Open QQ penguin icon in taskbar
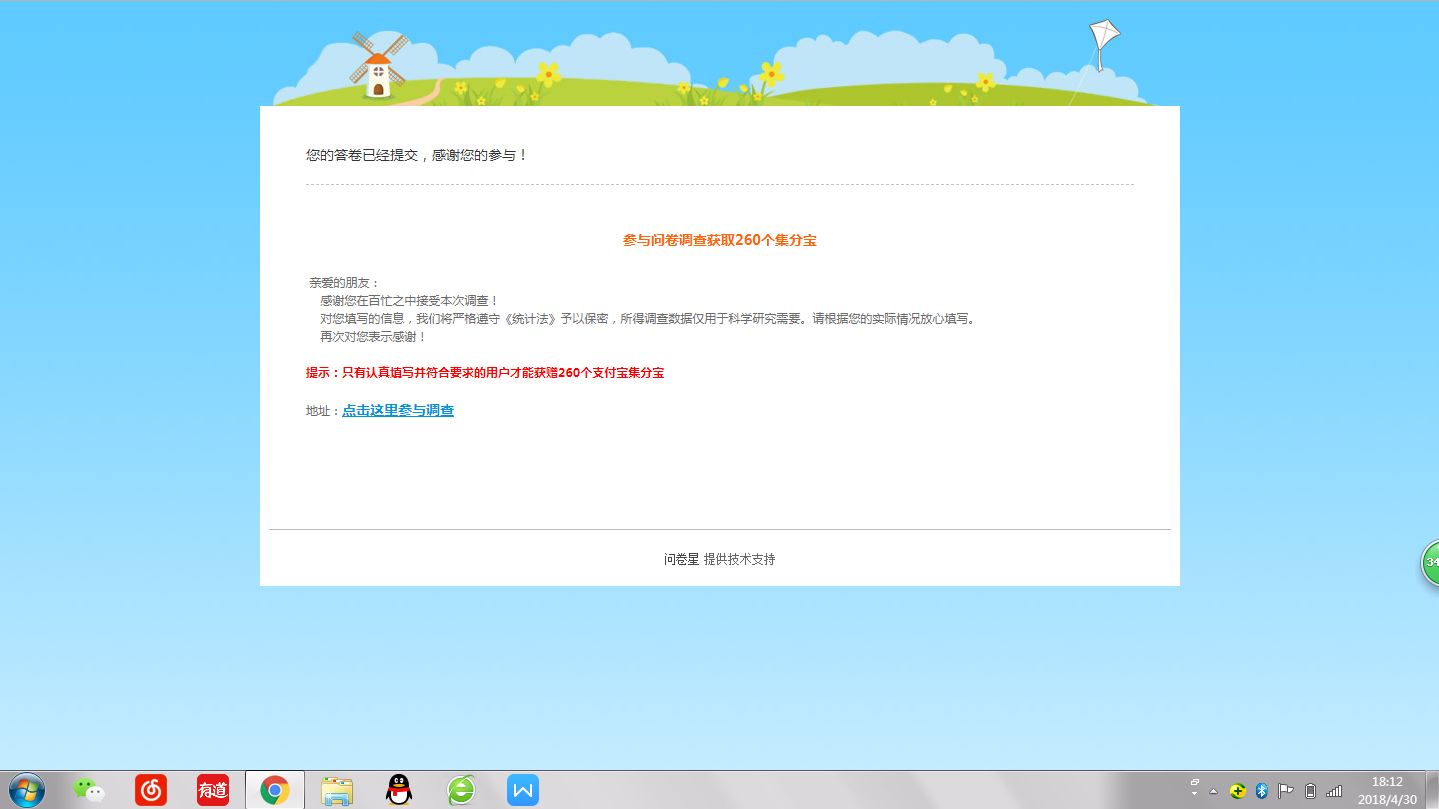 pos(399,790)
